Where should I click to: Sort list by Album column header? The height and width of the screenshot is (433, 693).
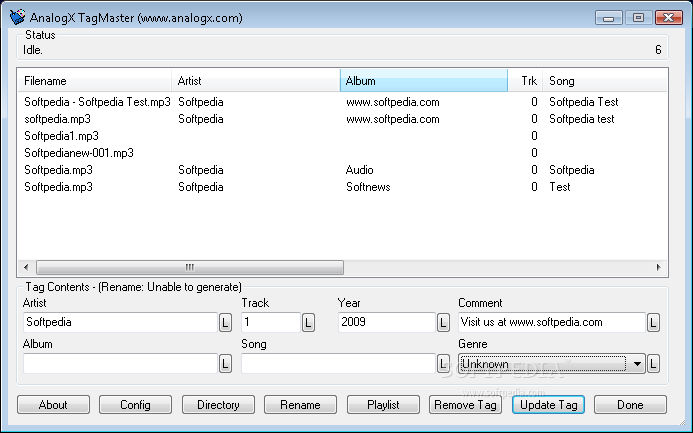coord(423,80)
